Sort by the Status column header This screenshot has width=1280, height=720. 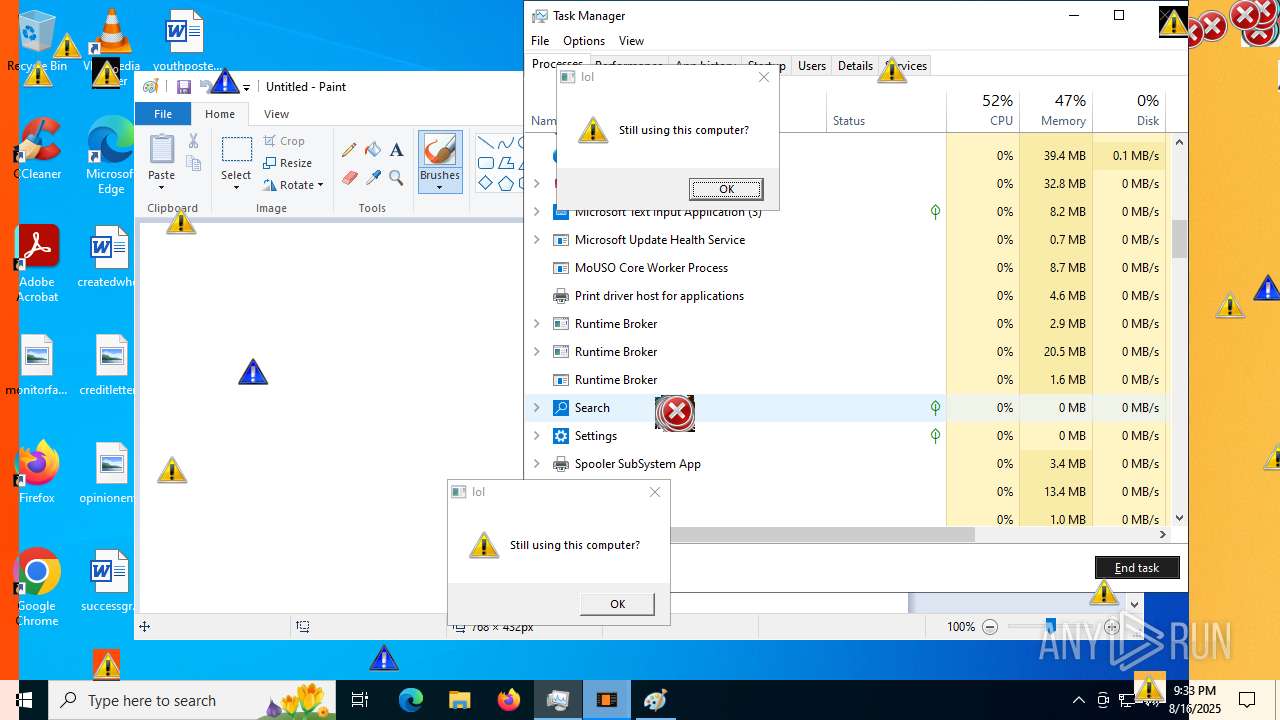point(886,111)
